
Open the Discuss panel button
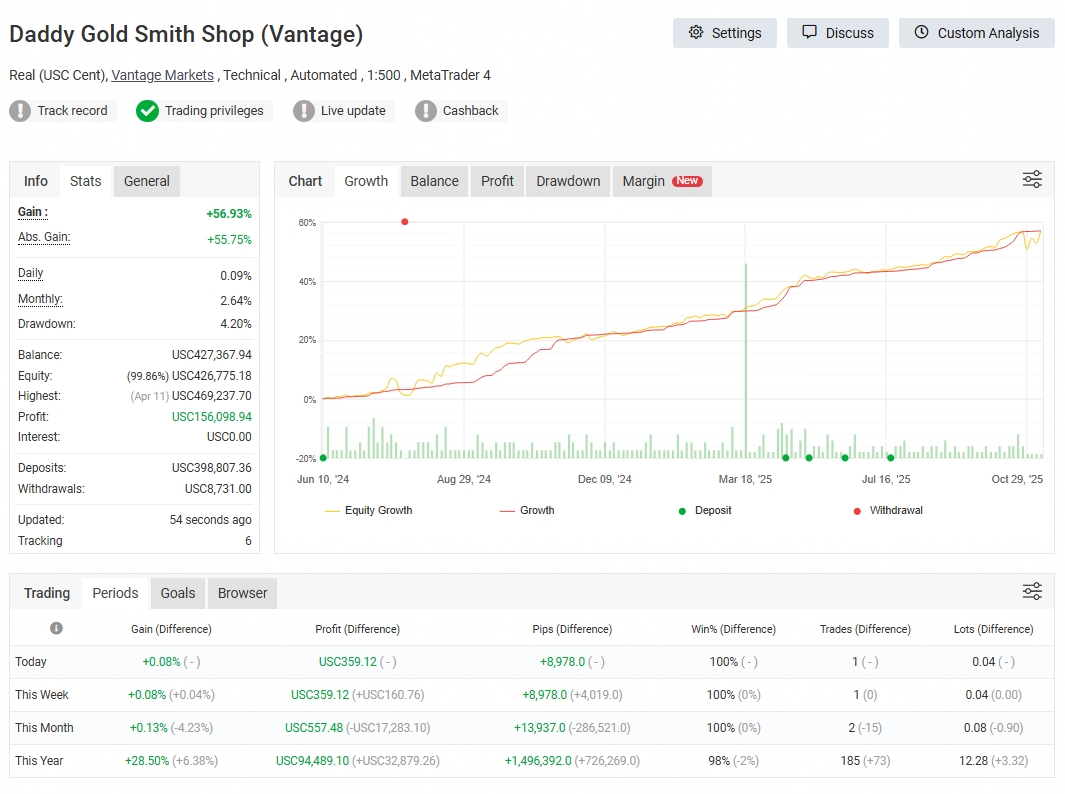point(840,33)
